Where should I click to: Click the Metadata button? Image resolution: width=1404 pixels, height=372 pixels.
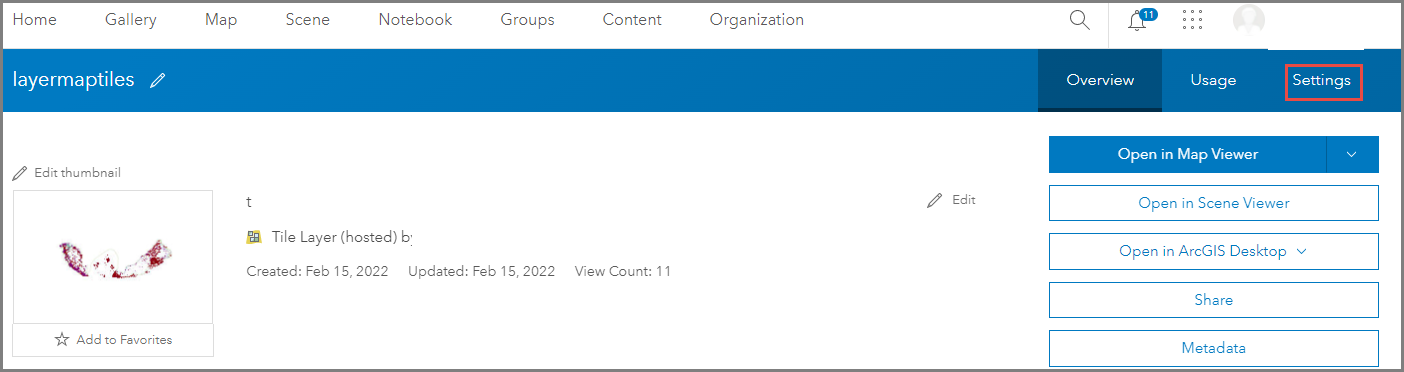click(1214, 348)
